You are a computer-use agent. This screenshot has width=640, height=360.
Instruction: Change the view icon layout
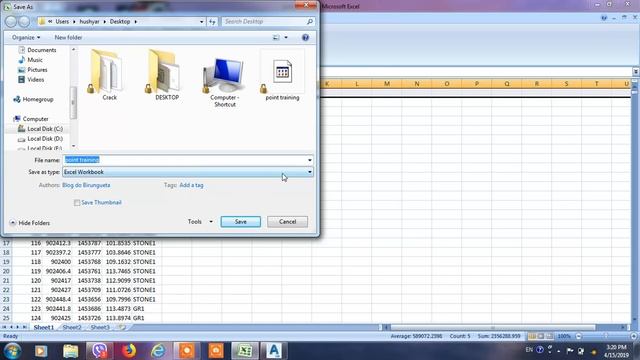pos(276,38)
